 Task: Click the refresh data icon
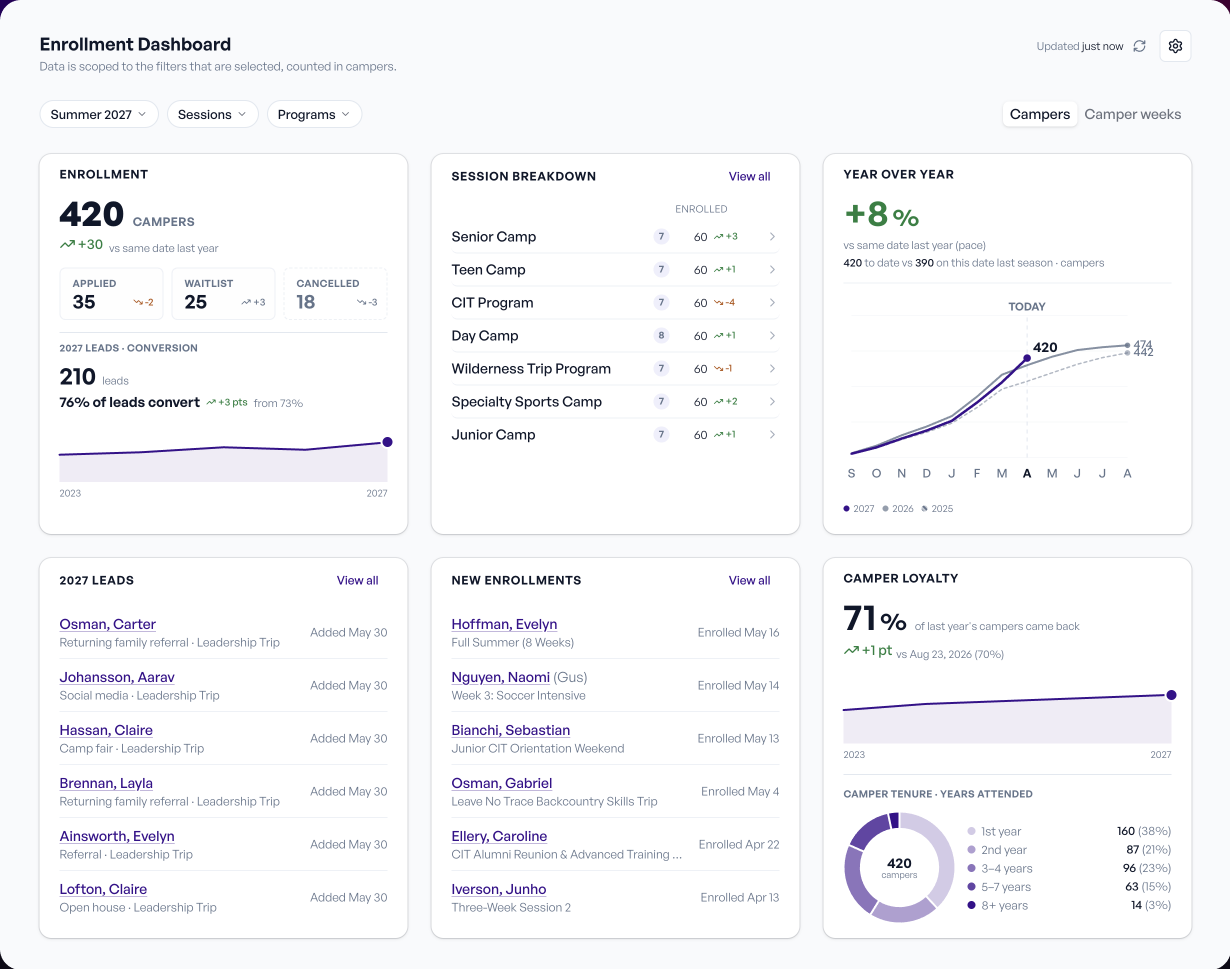pos(1139,46)
